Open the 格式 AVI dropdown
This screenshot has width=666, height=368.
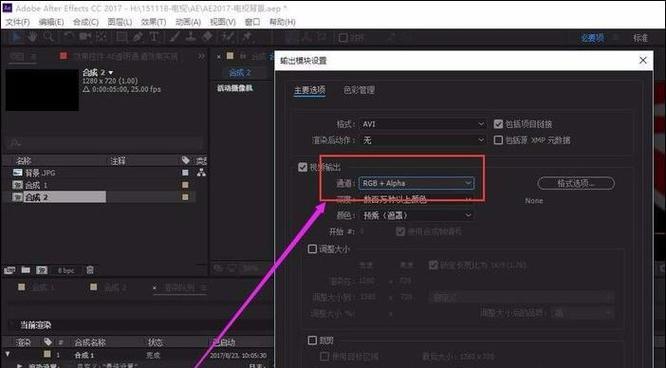tap(423, 124)
